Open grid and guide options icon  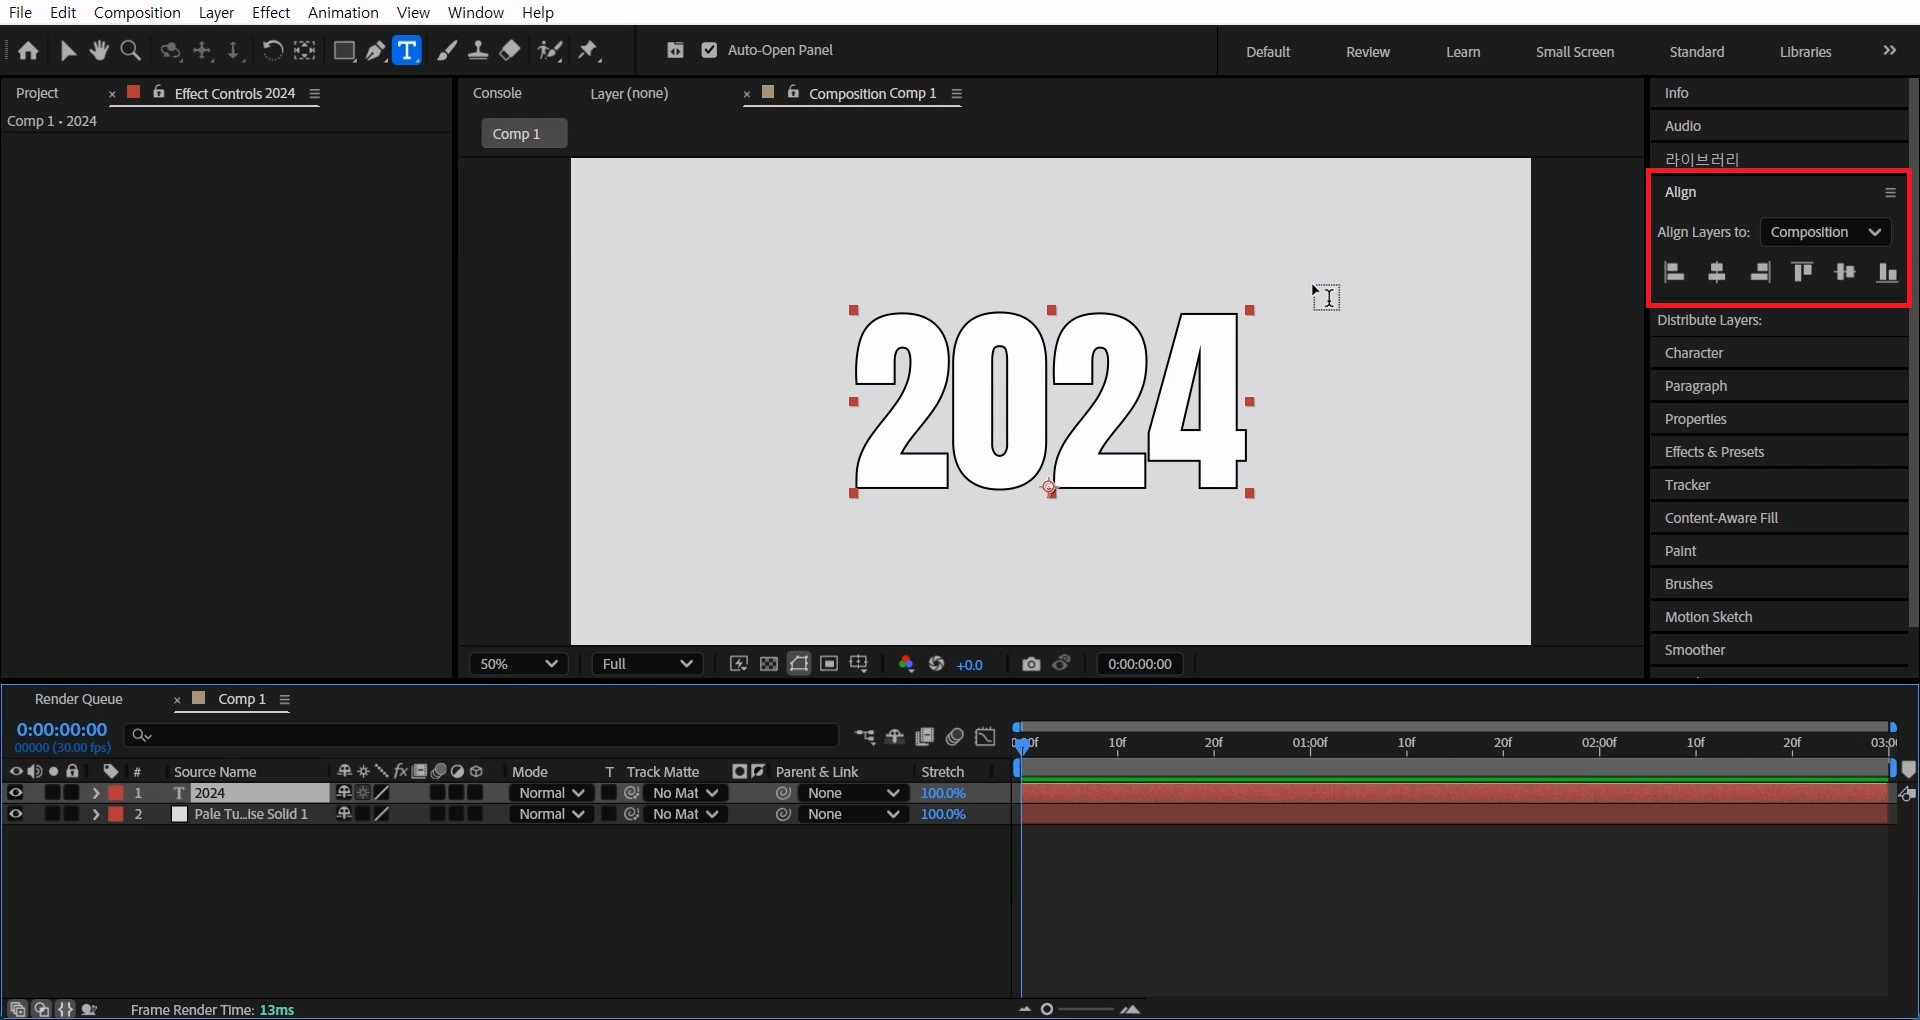859,664
